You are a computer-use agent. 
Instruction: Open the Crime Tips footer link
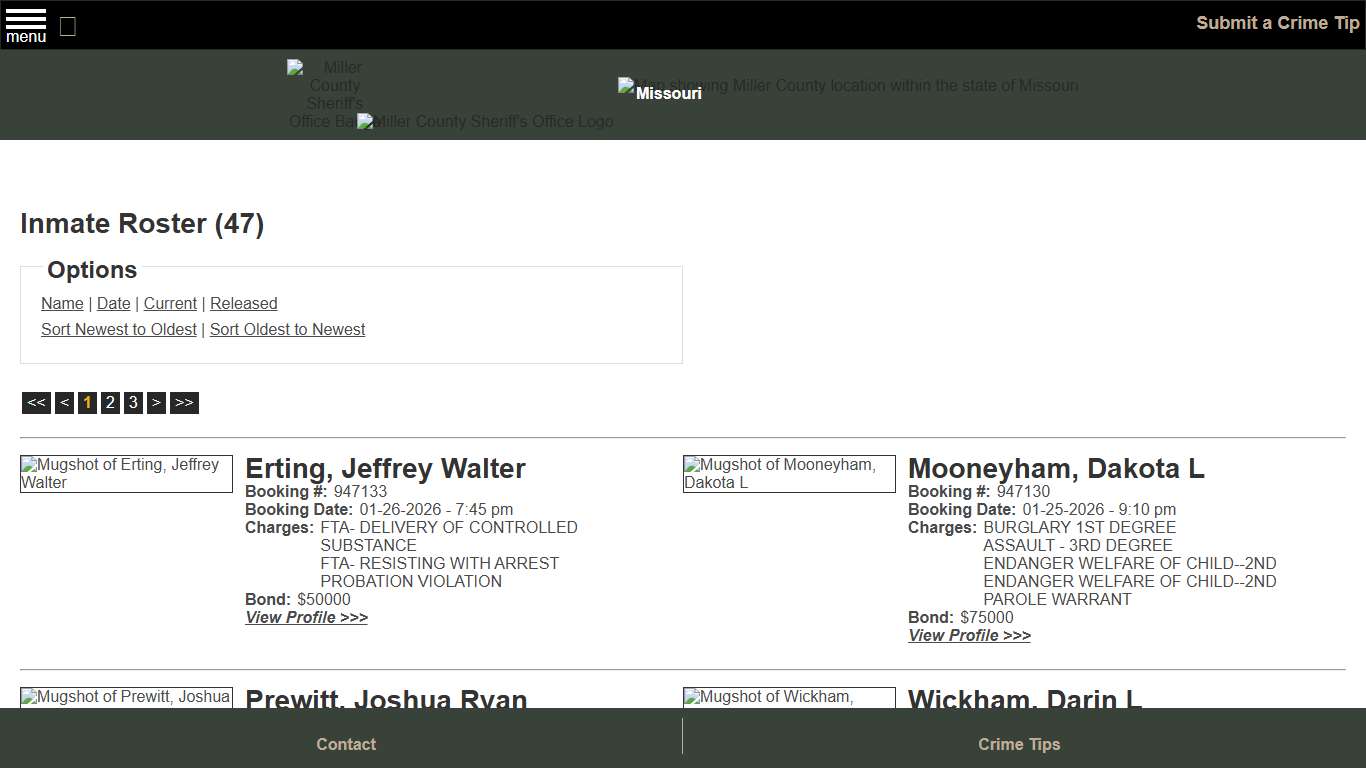tap(1018, 744)
